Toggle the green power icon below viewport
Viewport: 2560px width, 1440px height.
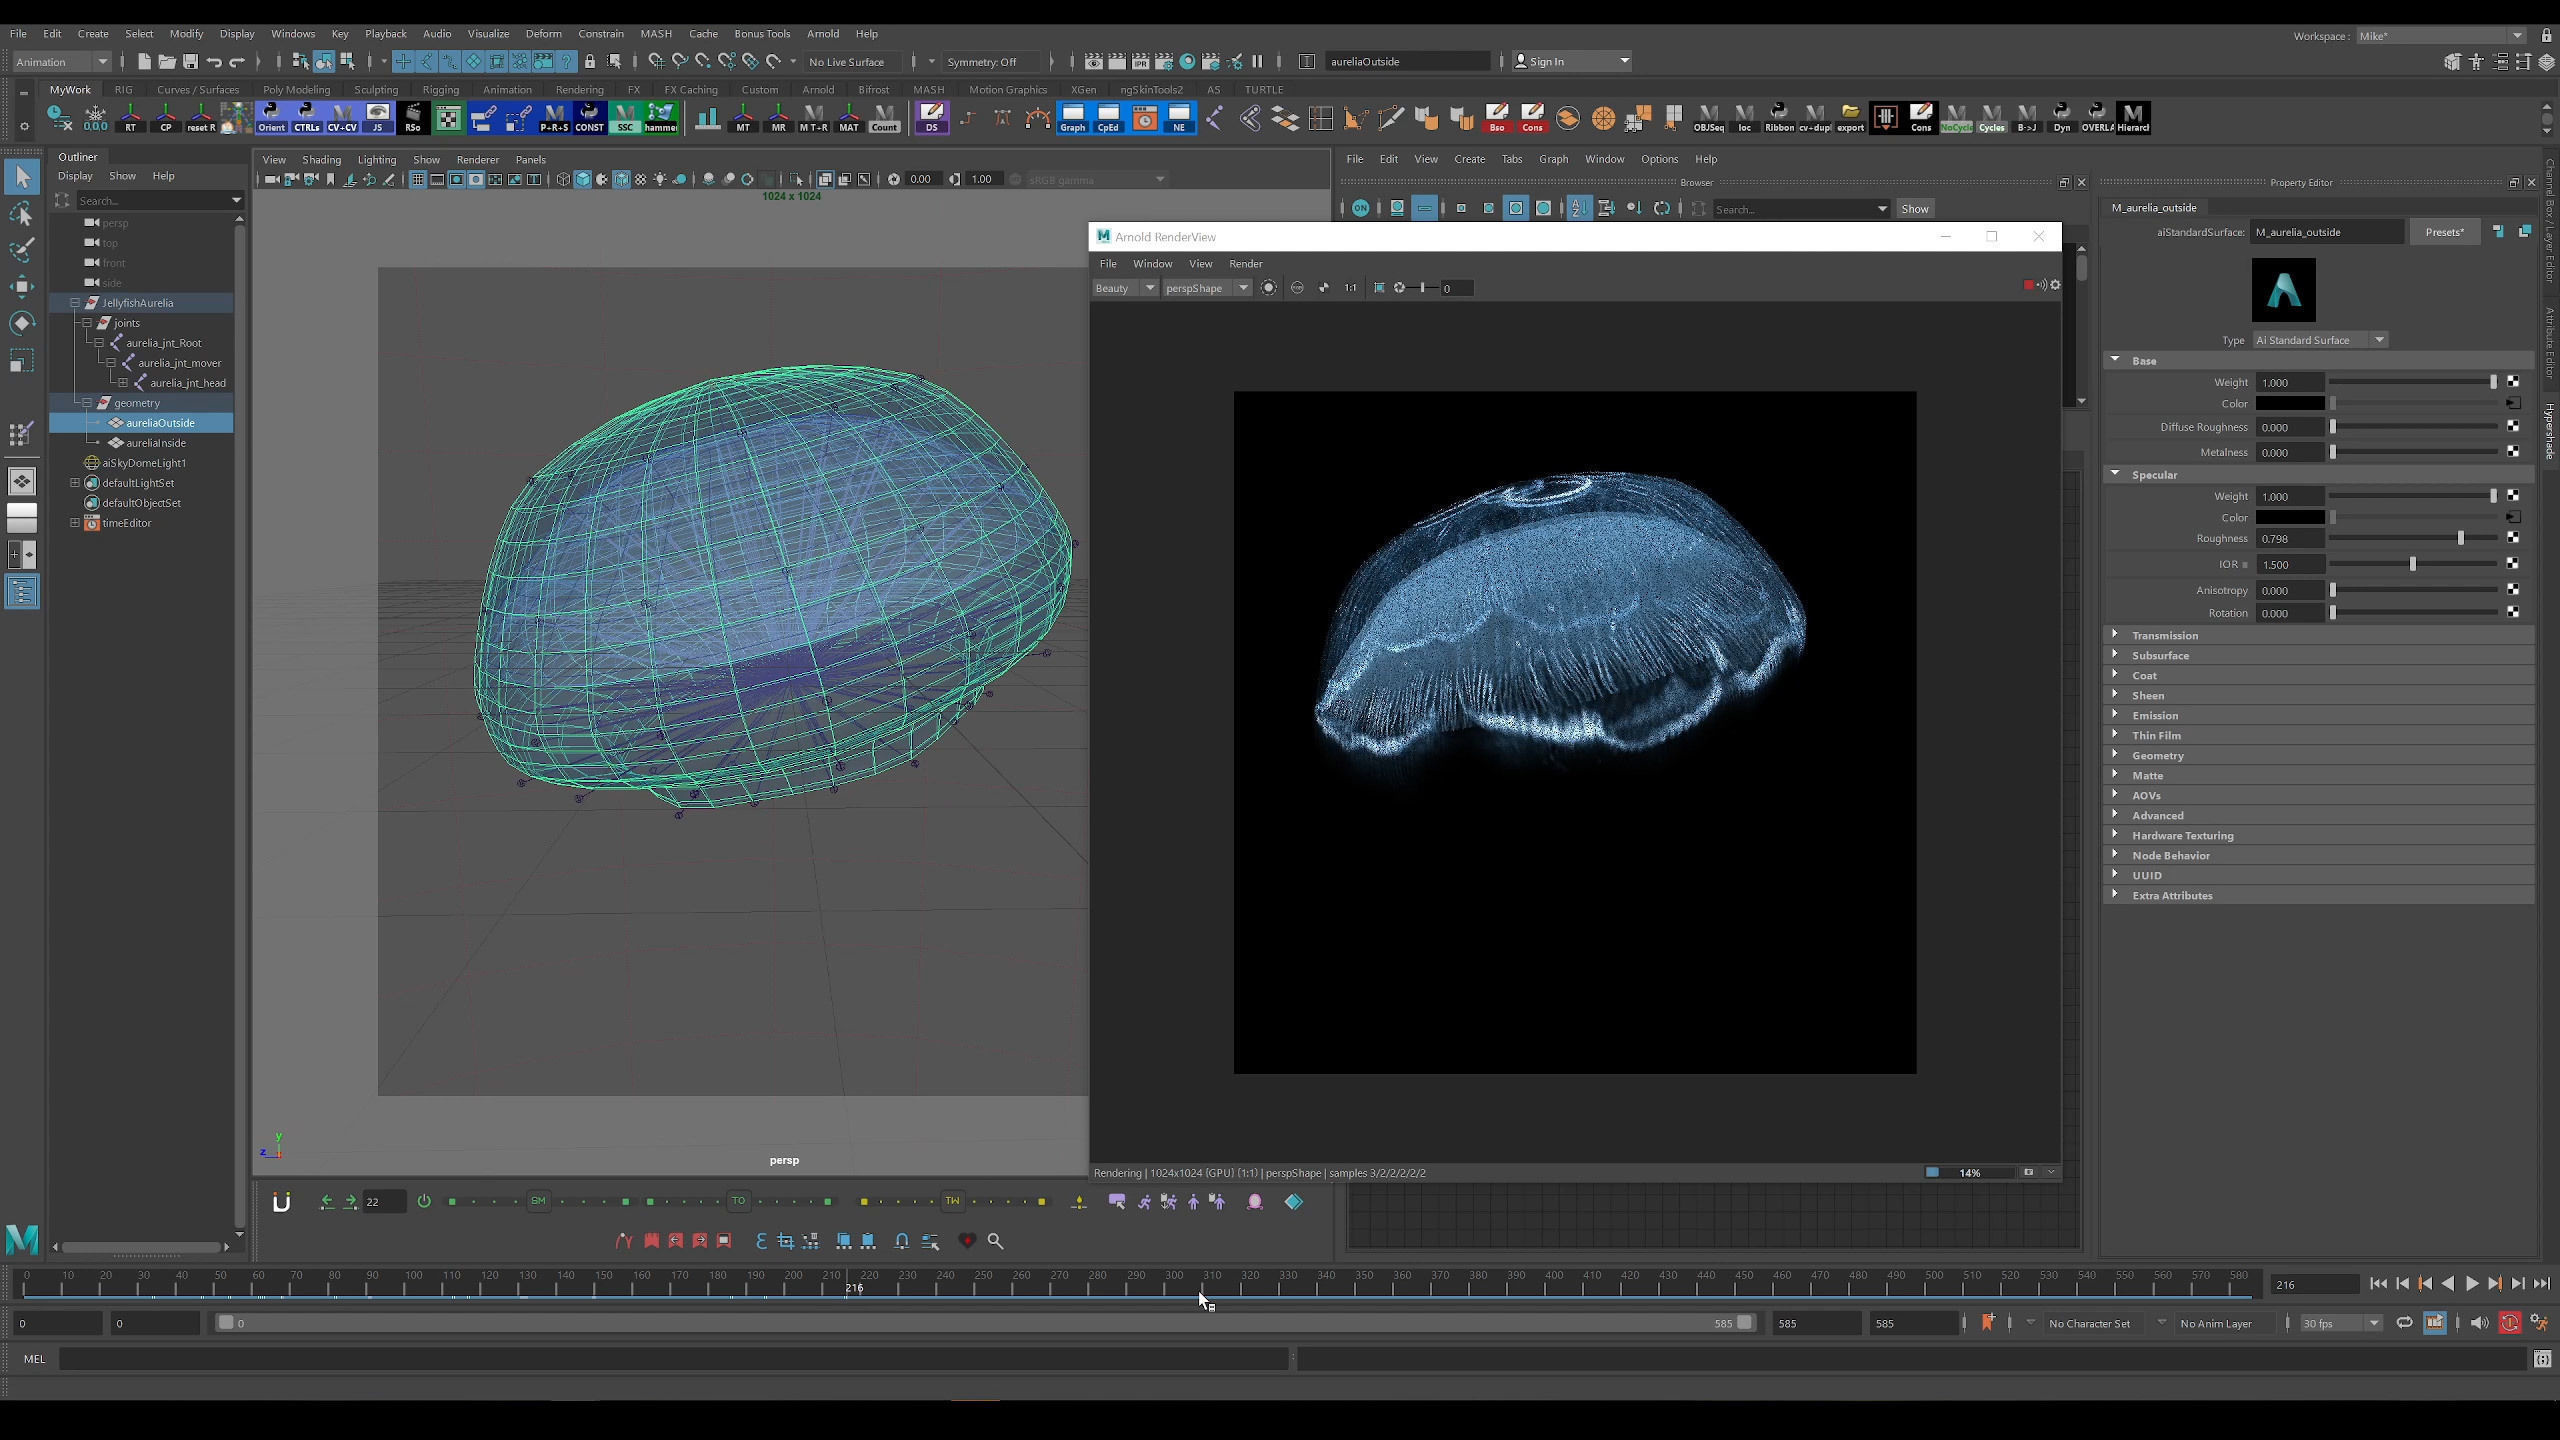point(424,1201)
